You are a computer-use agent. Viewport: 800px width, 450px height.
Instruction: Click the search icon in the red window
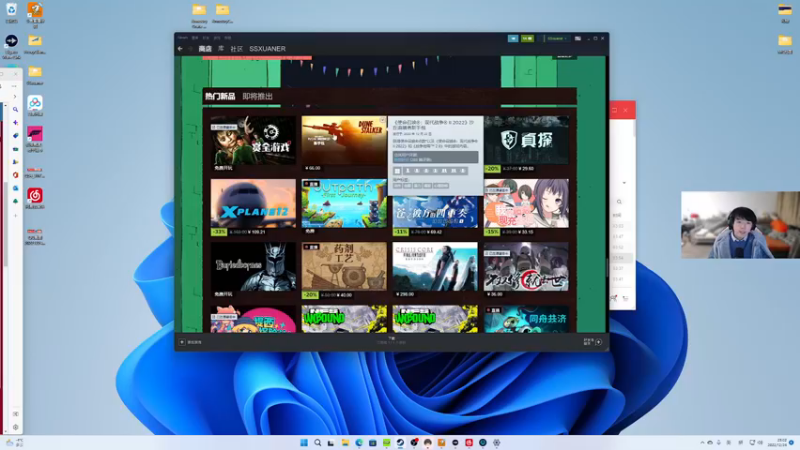tap(619, 202)
